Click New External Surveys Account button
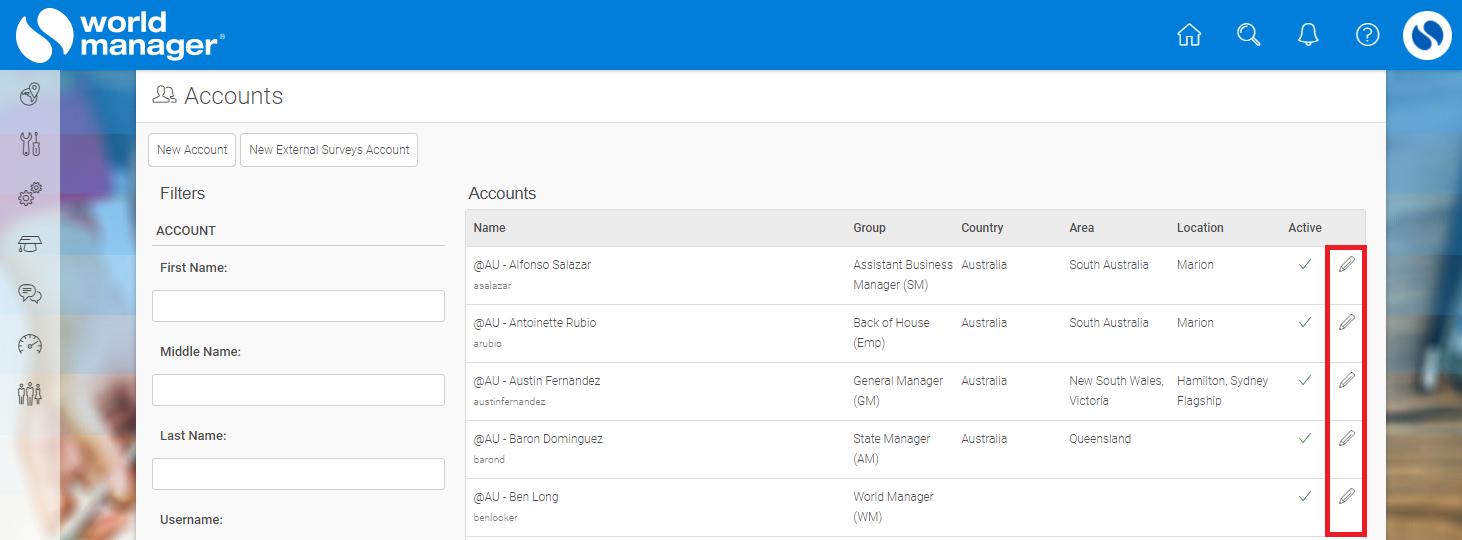The width and height of the screenshot is (1462, 540). [329, 150]
